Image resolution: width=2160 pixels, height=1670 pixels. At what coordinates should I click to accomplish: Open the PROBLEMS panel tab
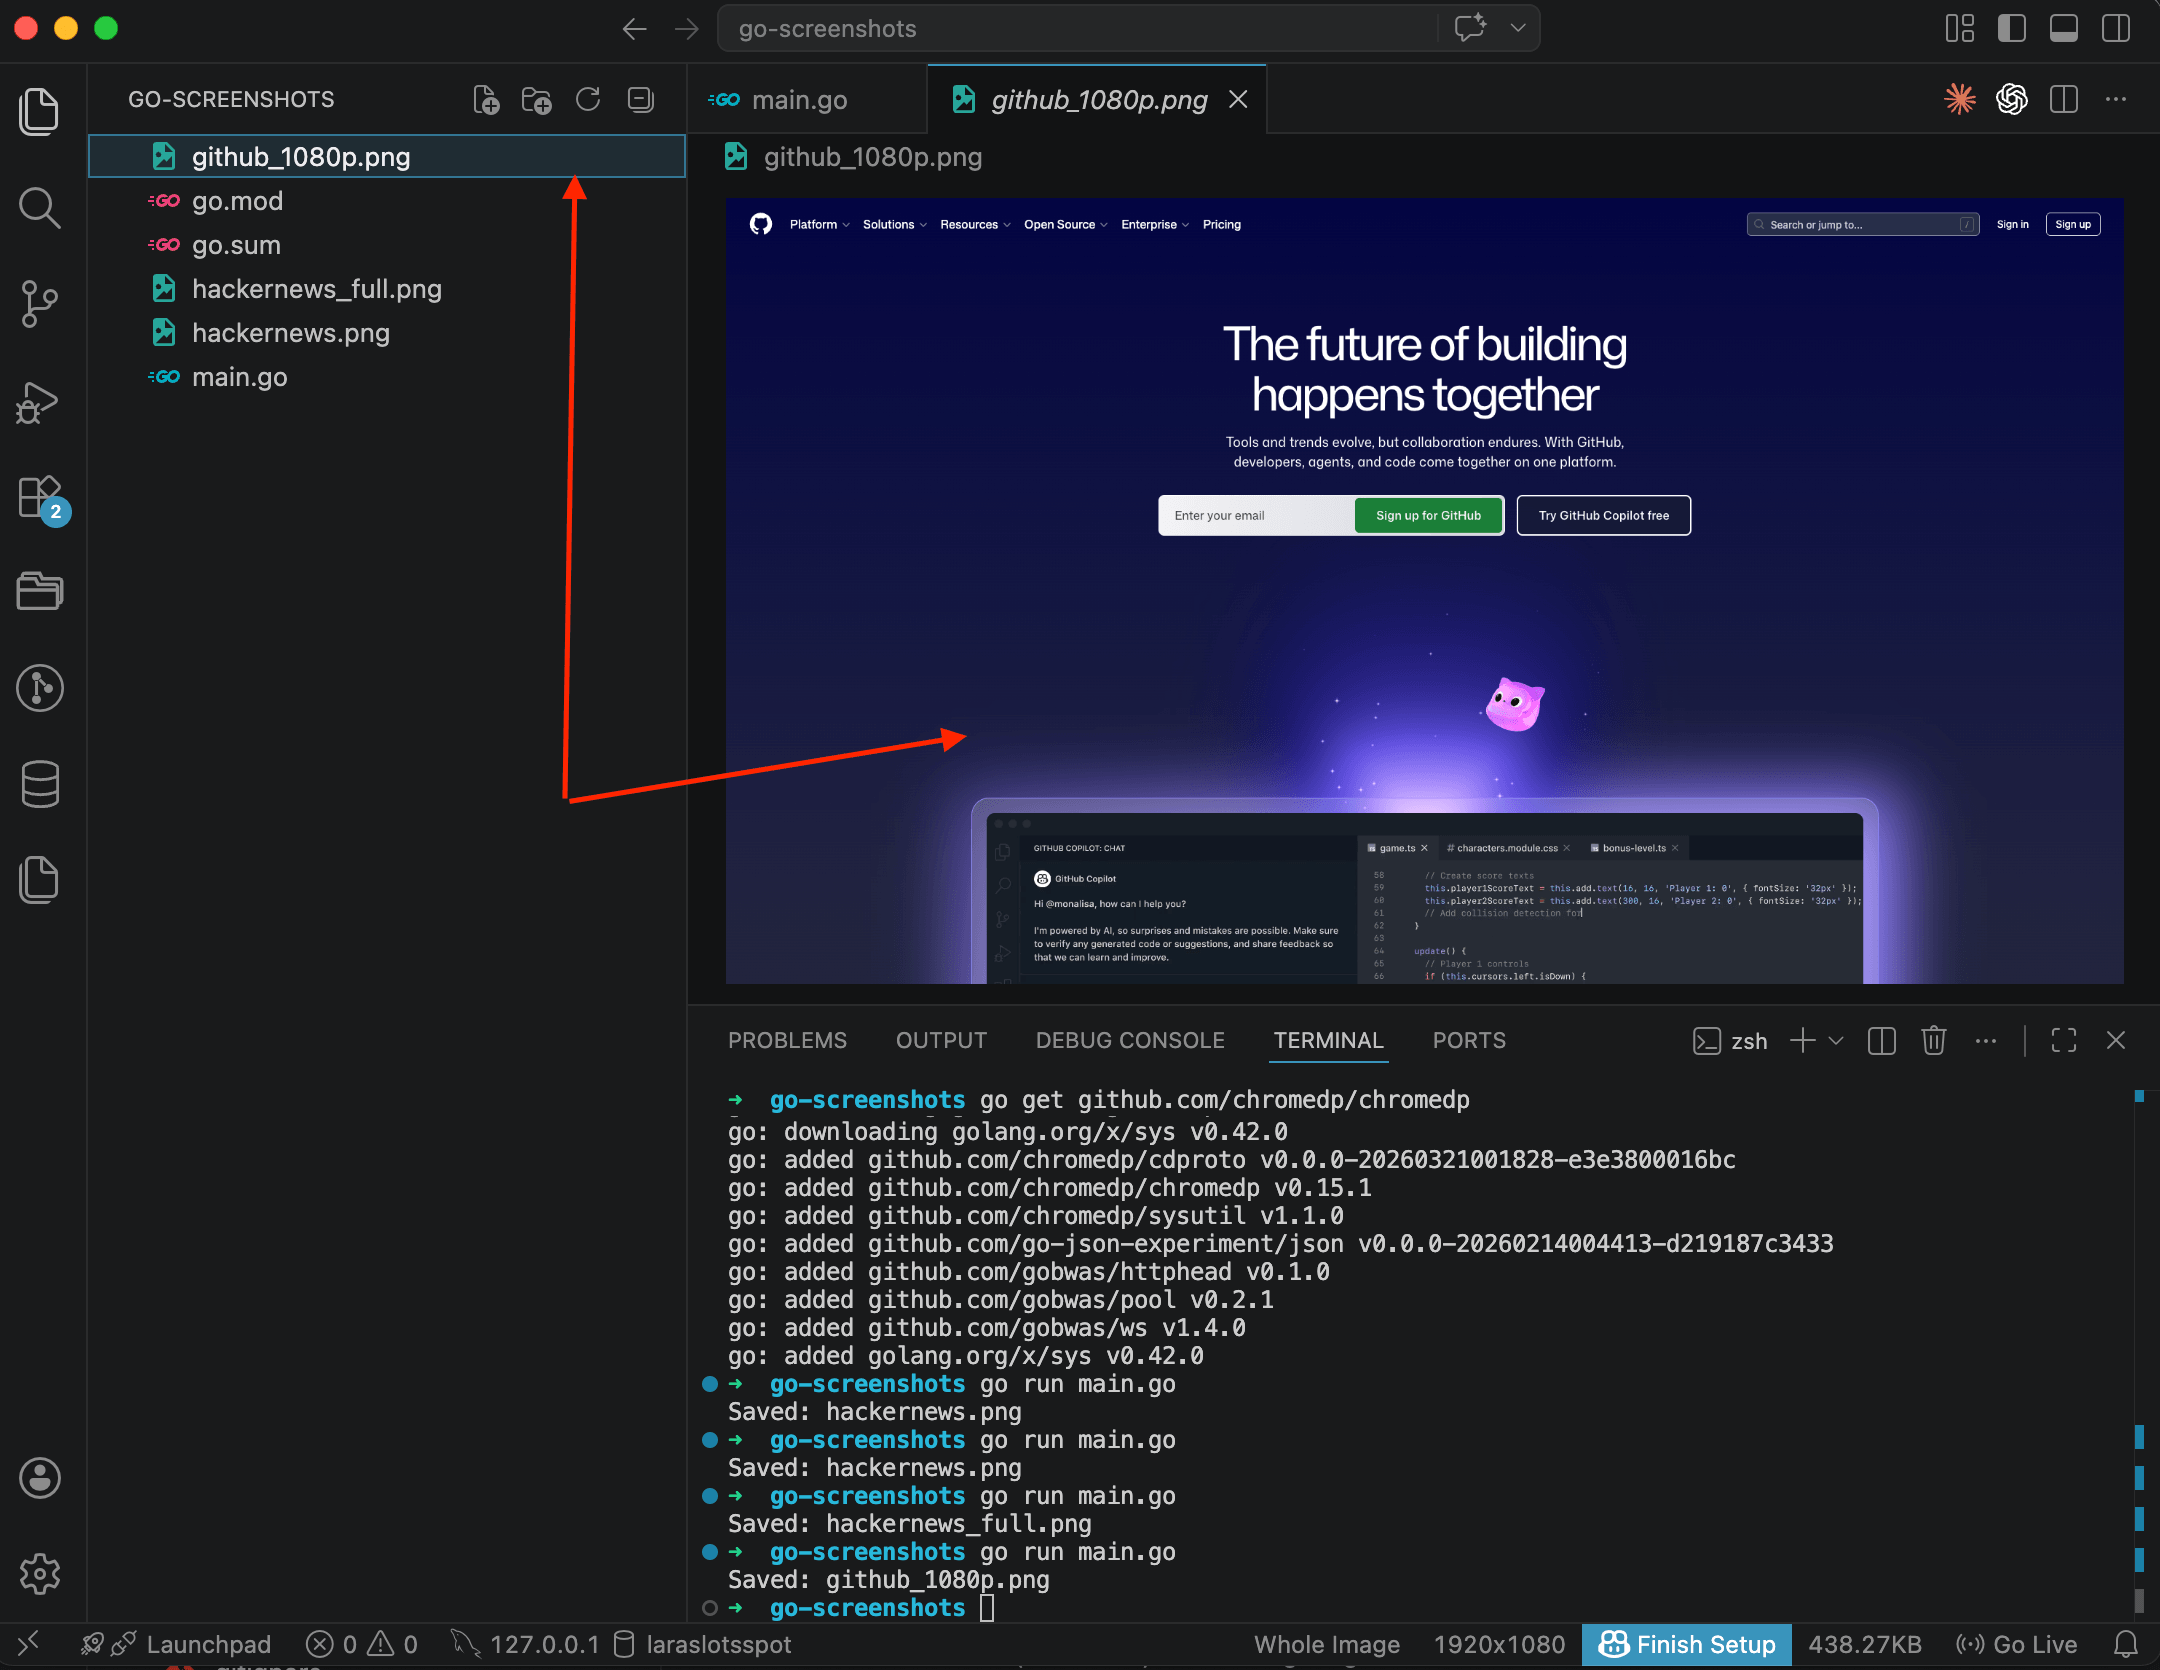(788, 1040)
